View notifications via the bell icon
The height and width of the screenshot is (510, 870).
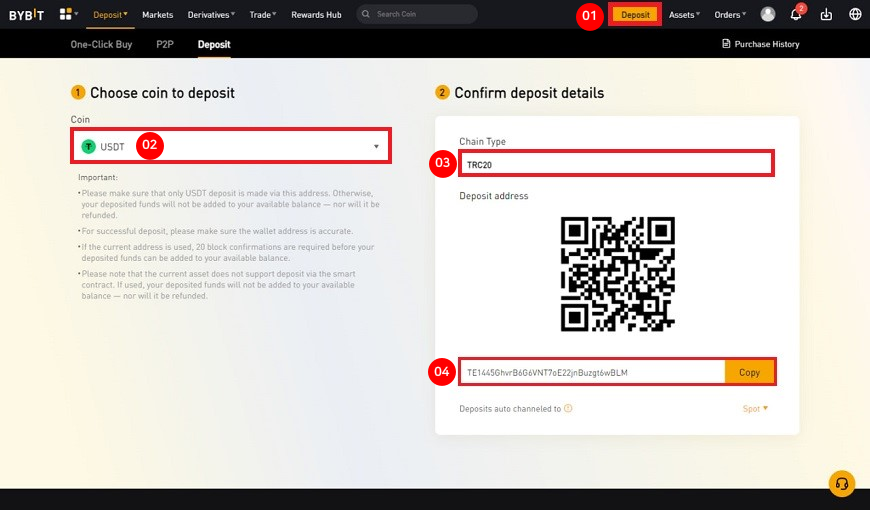pyautogui.click(x=797, y=15)
